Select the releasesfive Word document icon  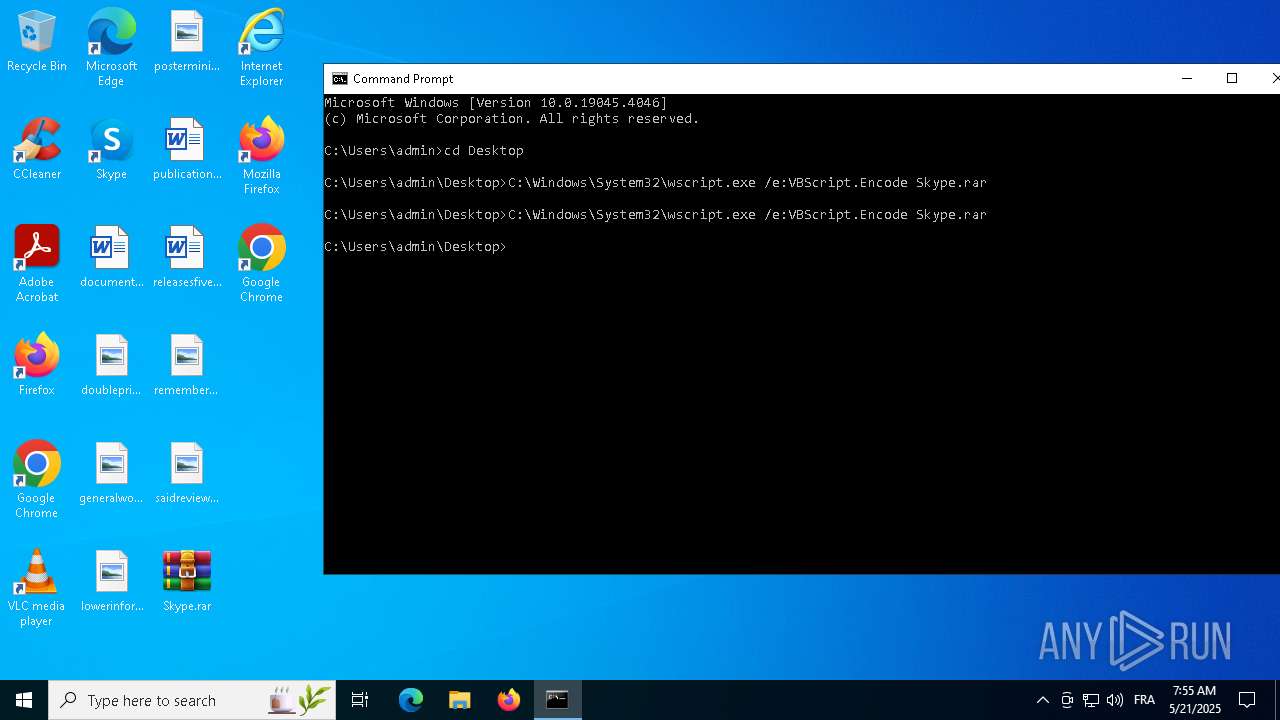tap(186, 258)
